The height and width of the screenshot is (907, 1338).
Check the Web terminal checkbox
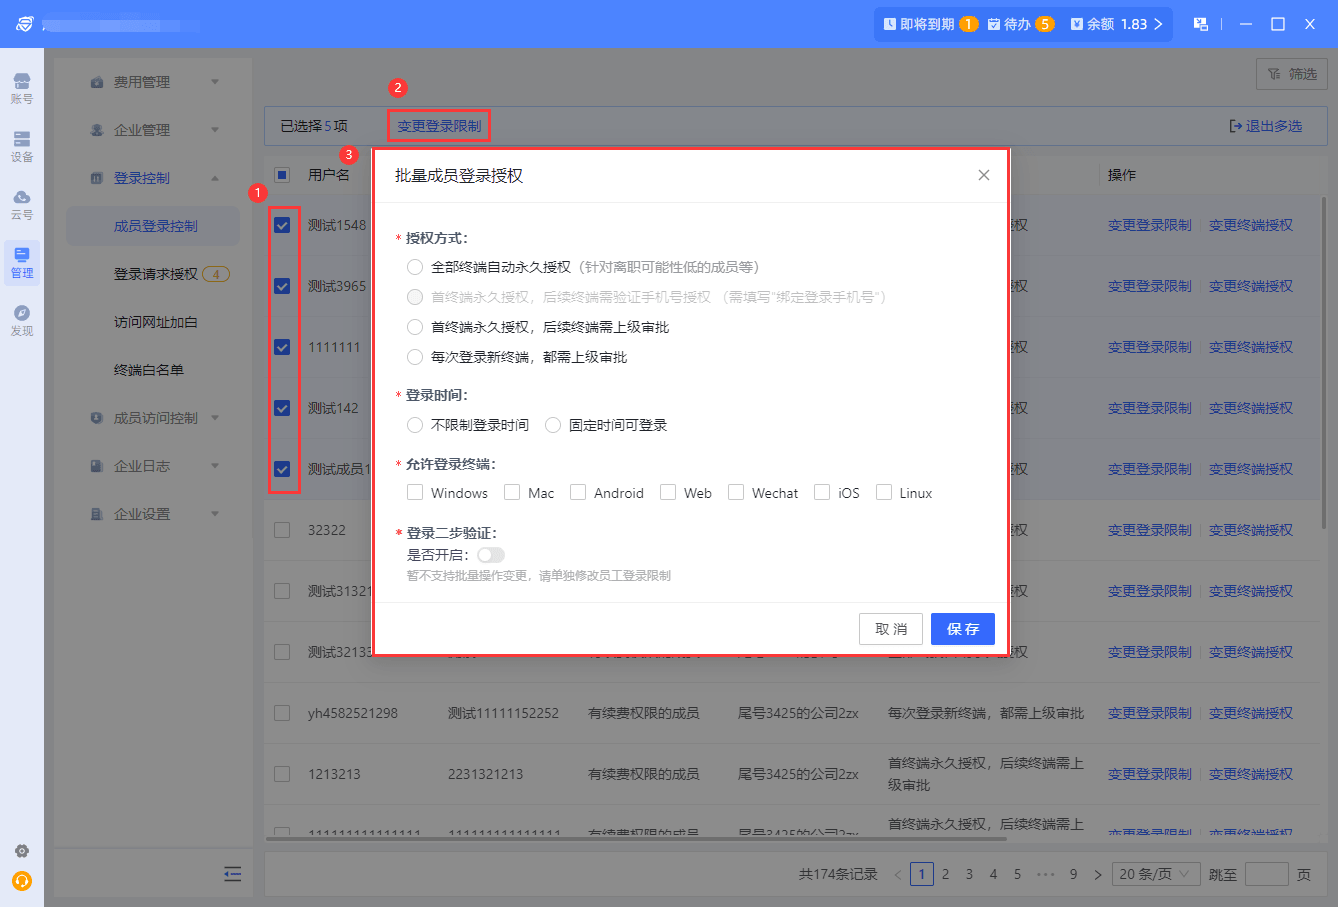tap(668, 492)
